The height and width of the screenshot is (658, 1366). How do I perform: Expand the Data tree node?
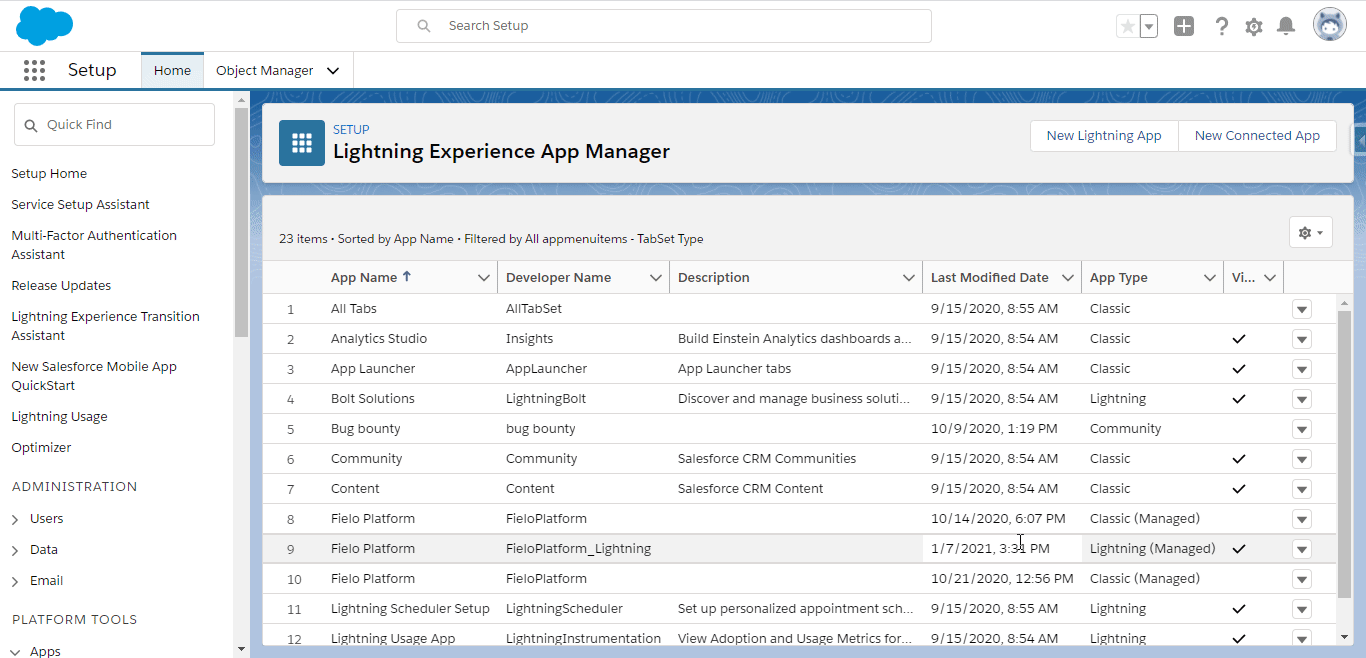[x=15, y=551]
